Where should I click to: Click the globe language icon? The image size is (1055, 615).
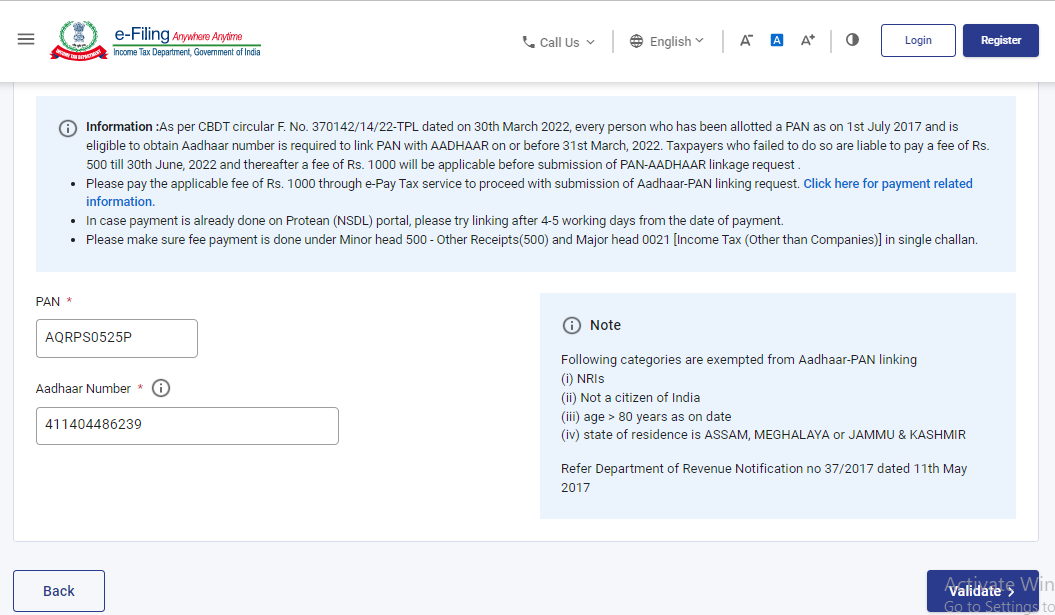point(637,41)
